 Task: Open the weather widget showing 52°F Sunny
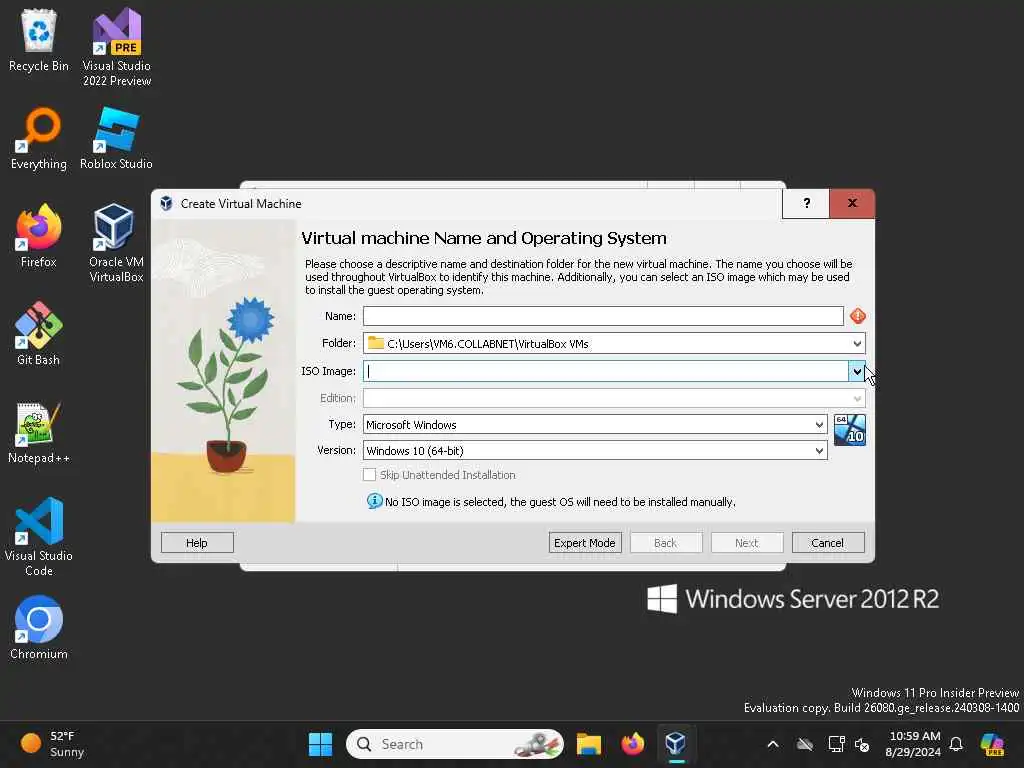coord(54,744)
